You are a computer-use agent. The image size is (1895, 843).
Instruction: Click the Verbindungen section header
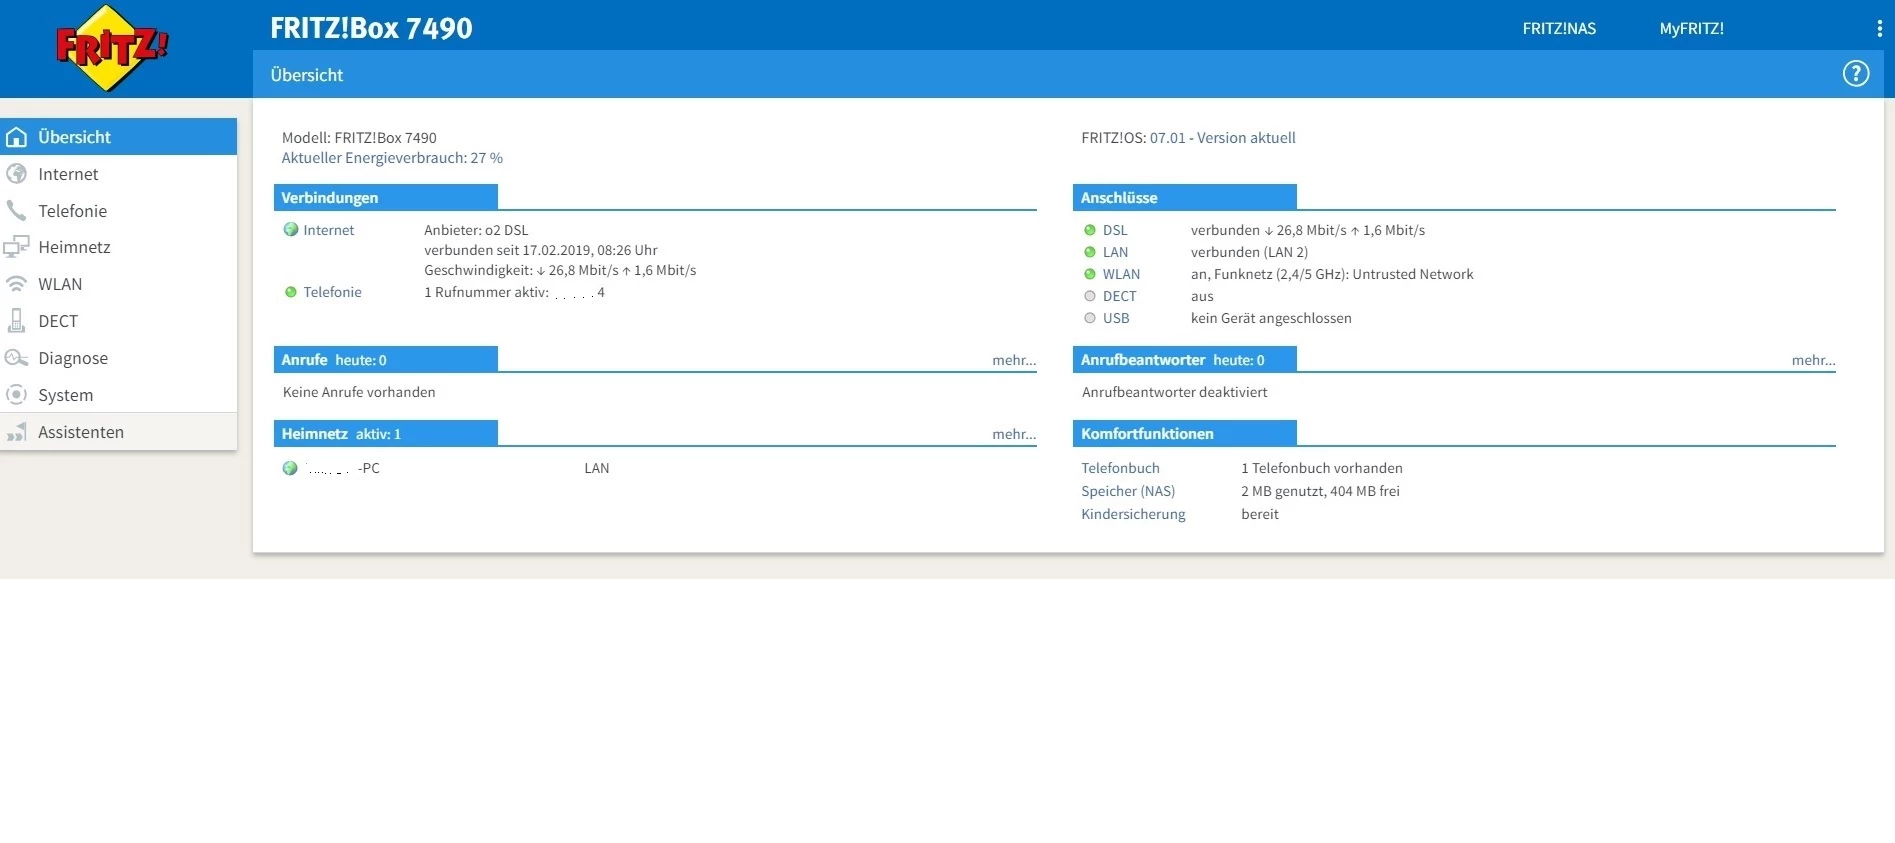(386, 197)
